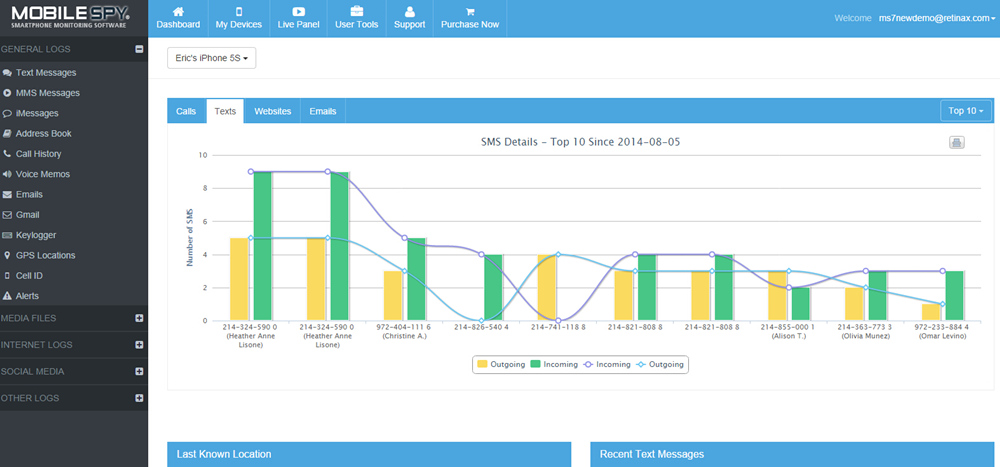Viewport: 1000px width, 467px height.
Task: Toggle yellow Outgoing bars legend entry
Action: point(501,364)
